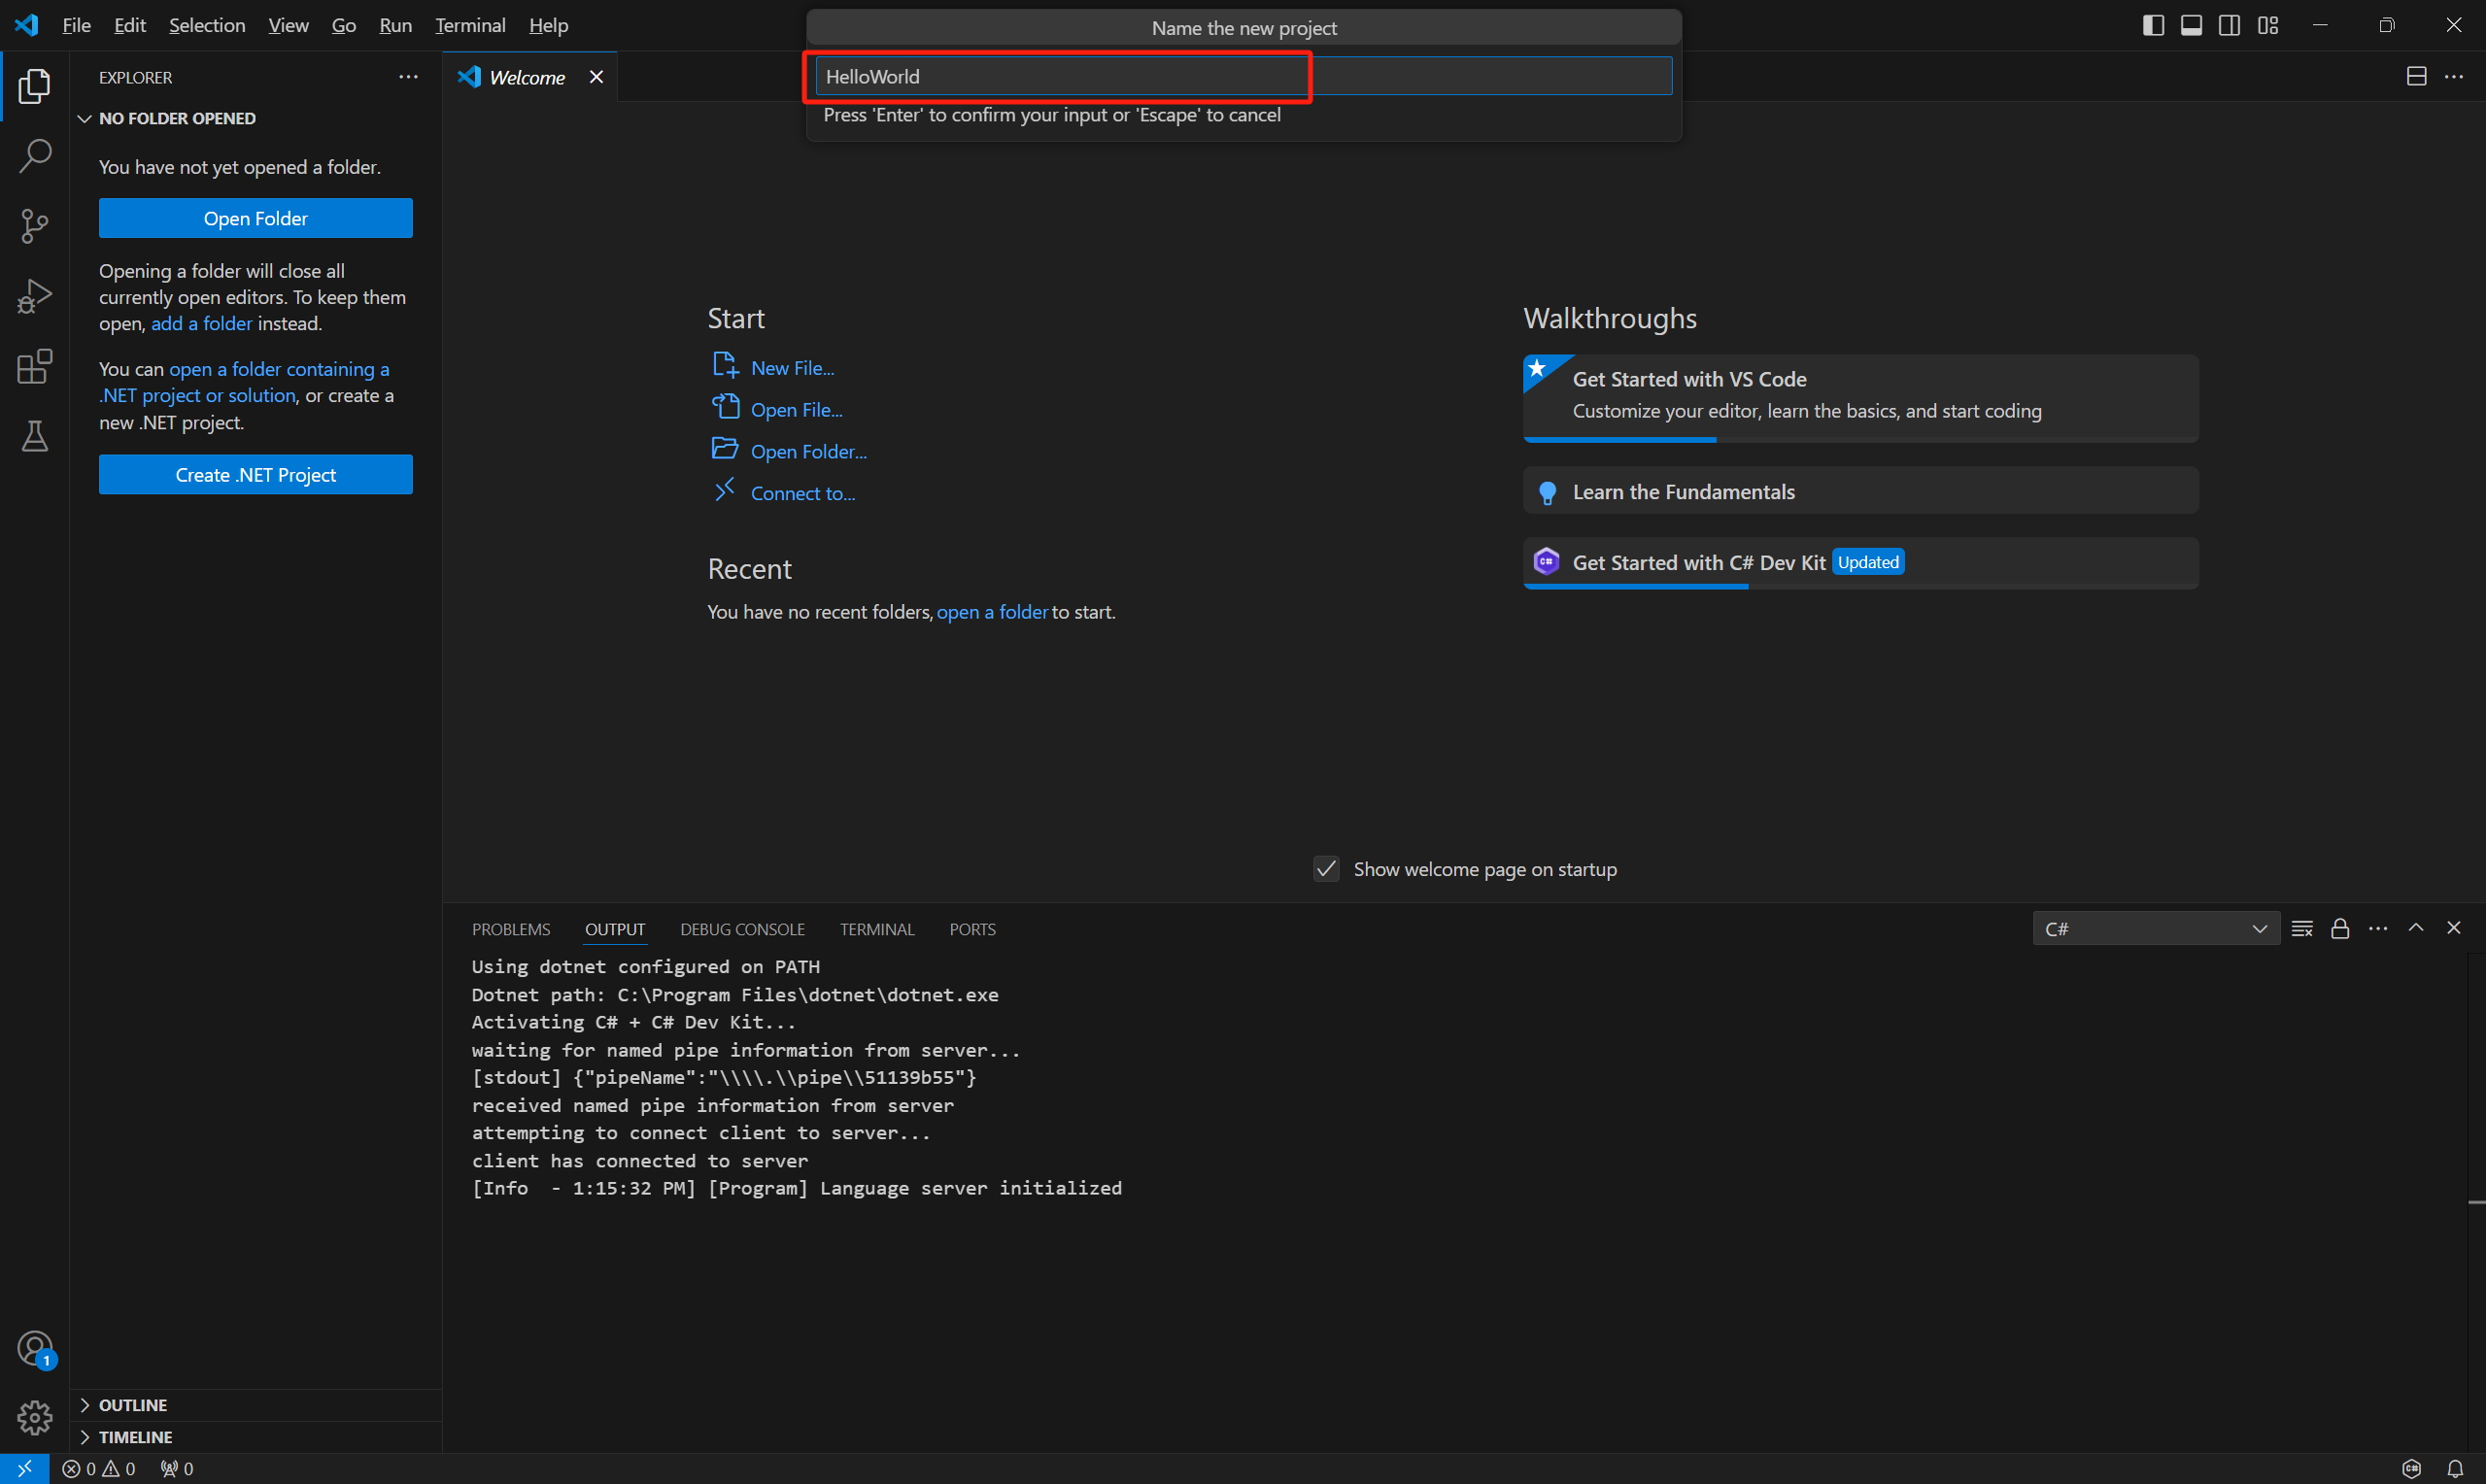The width and height of the screenshot is (2486, 1484).
Task: Open the Manage gear icon
Action: [x=34, y=1417]
